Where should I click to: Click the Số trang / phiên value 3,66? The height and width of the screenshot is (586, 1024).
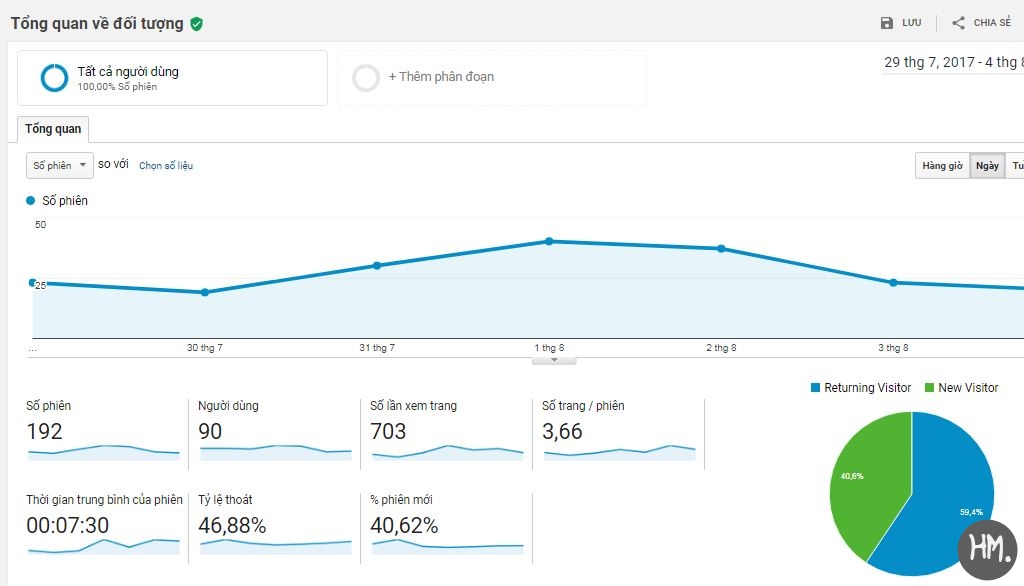click(562, 431)
